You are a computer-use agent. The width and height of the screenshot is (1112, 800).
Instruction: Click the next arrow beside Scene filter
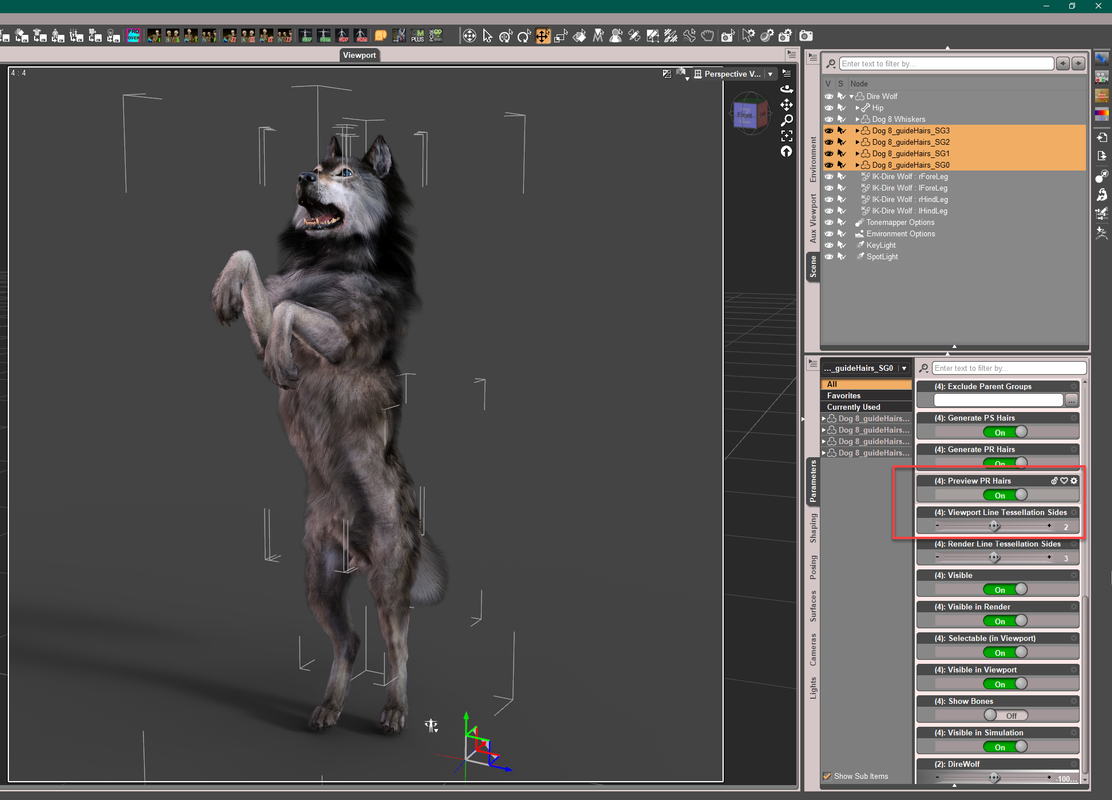pos(1078,63)
